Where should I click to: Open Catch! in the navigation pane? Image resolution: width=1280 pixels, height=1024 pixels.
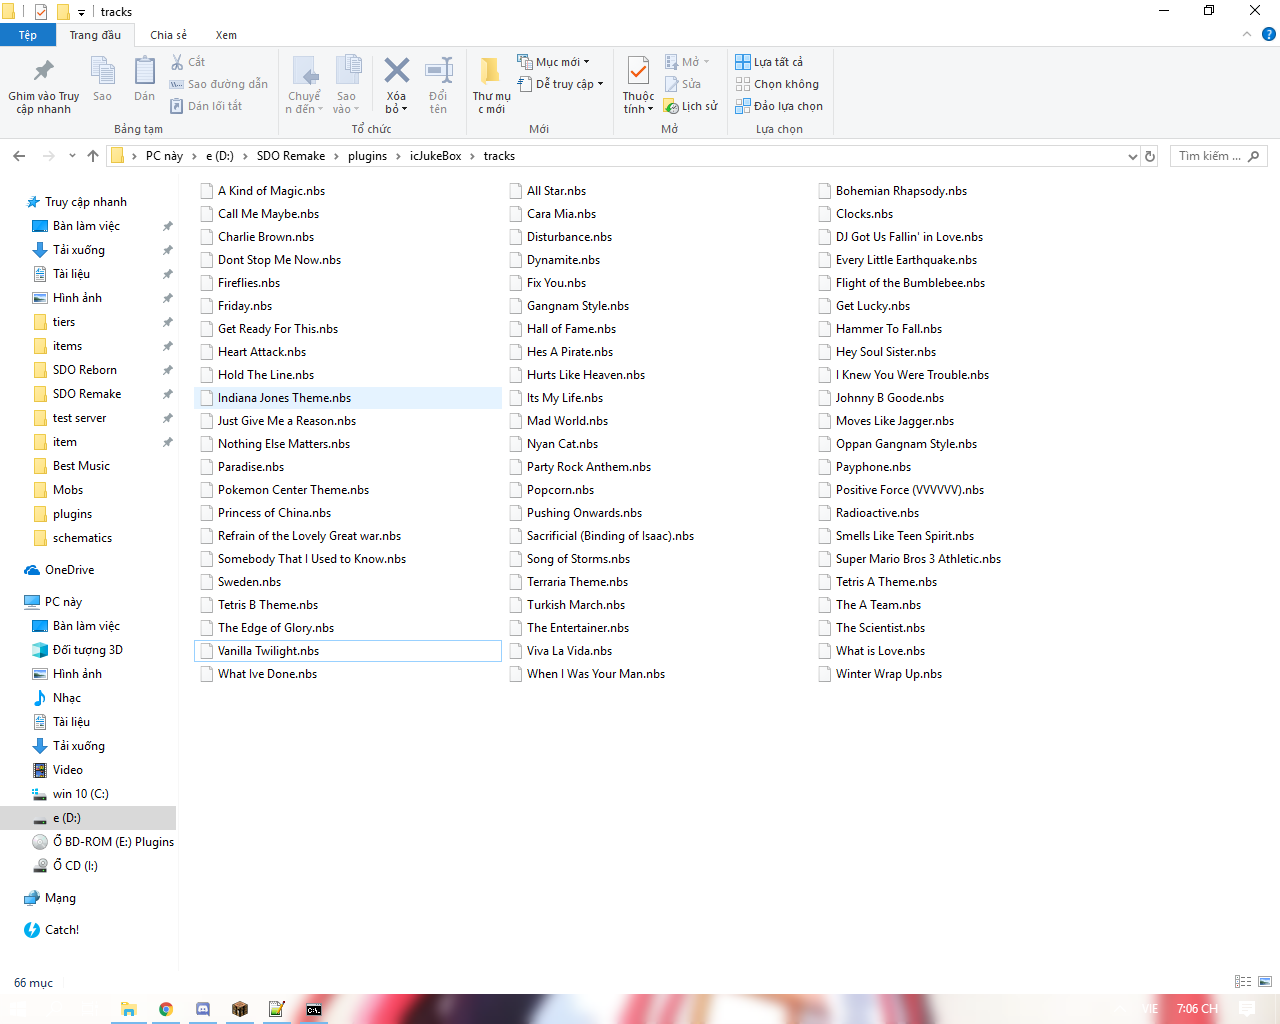pos(62,930)
